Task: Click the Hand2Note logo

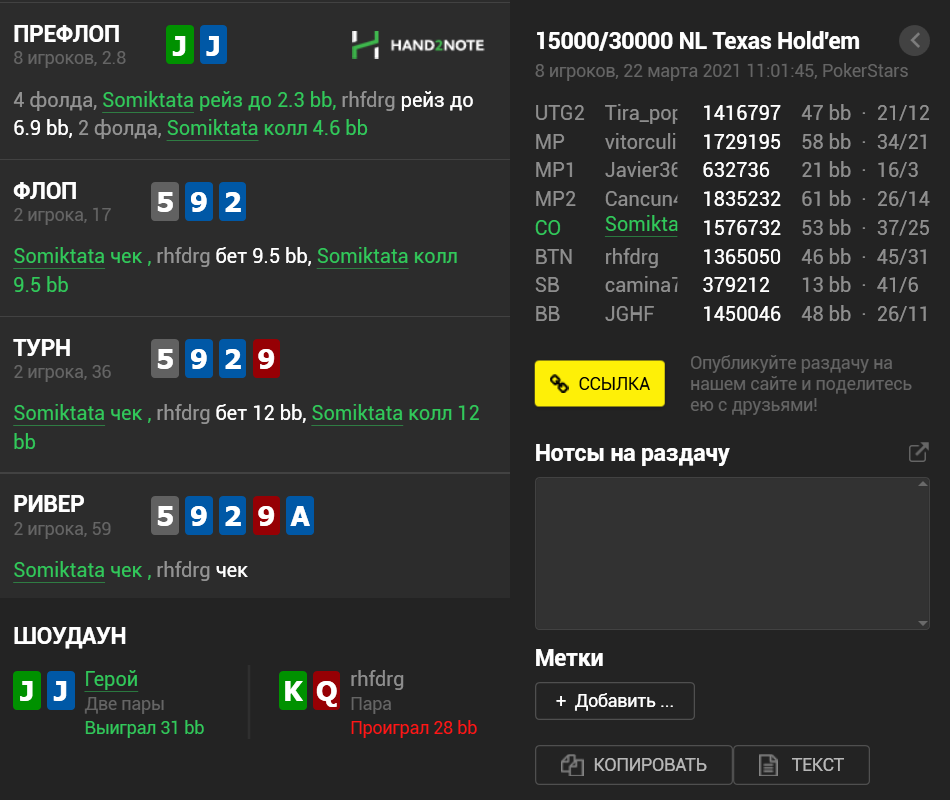Action: click(x=417, y=45)
